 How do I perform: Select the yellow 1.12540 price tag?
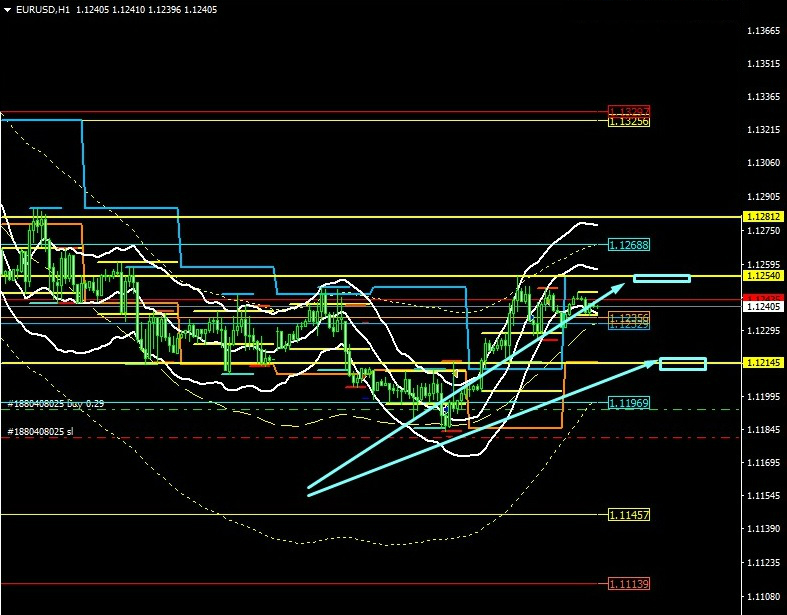[x=762, y=275]
